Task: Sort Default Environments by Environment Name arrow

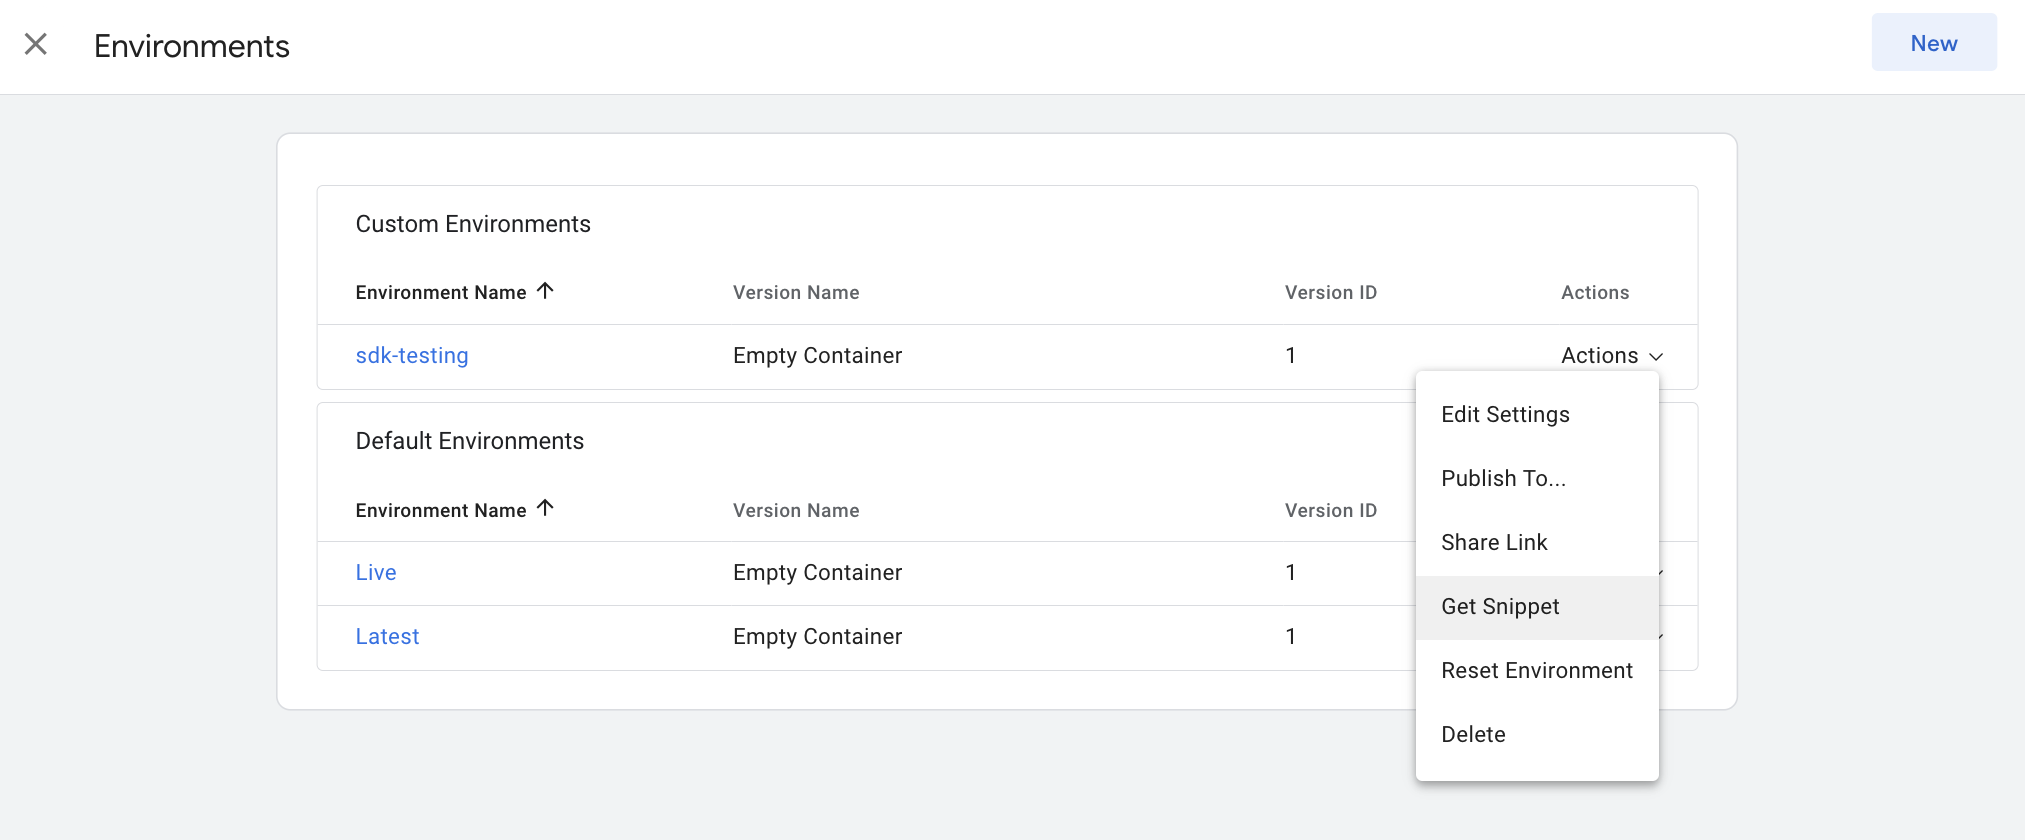Action: coord(545,508)
